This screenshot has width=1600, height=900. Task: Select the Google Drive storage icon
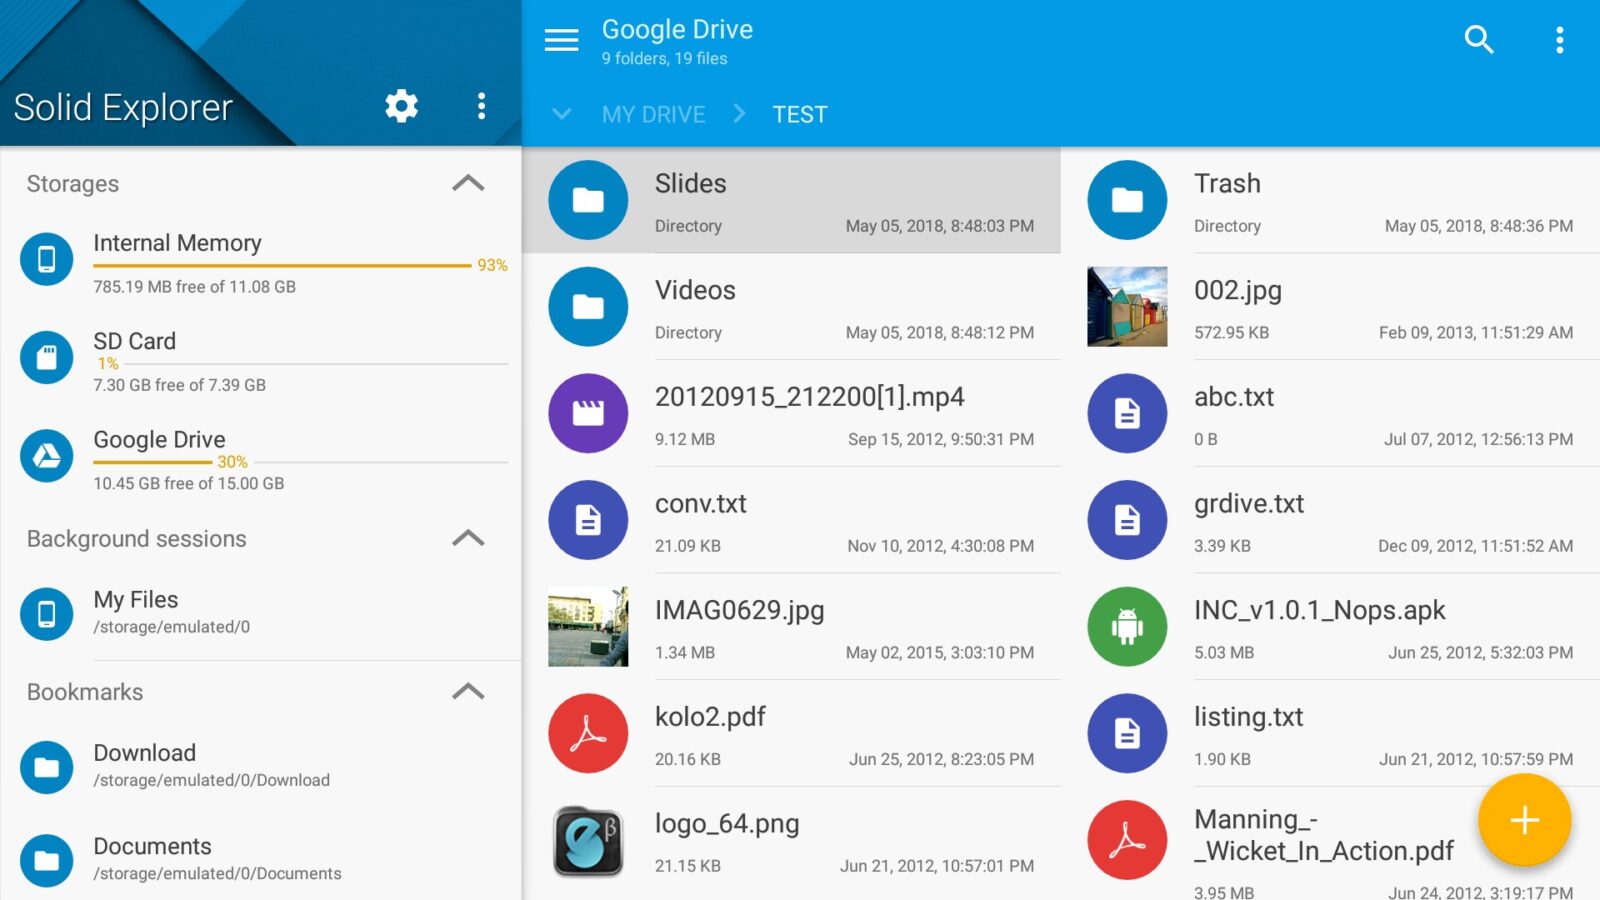[x=46, y=456]
